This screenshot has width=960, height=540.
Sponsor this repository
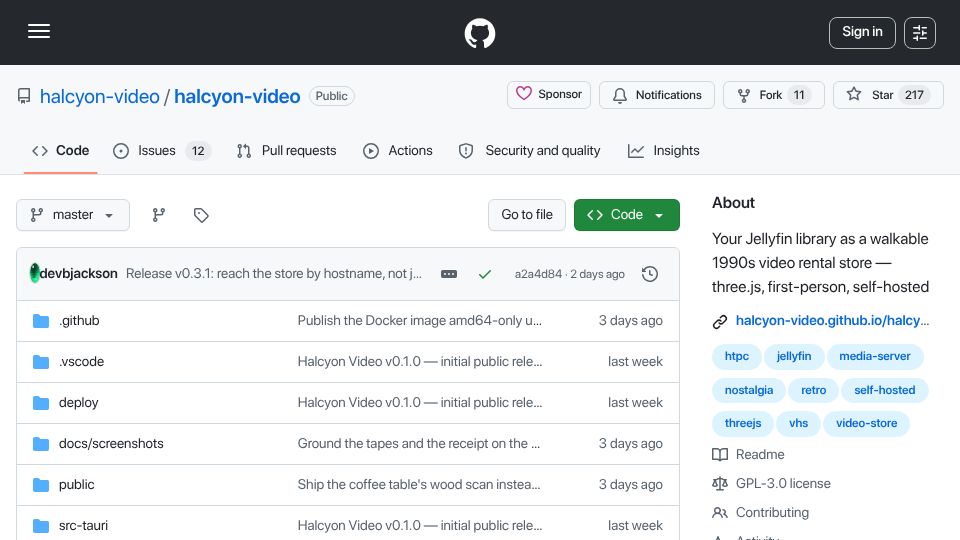549,95
